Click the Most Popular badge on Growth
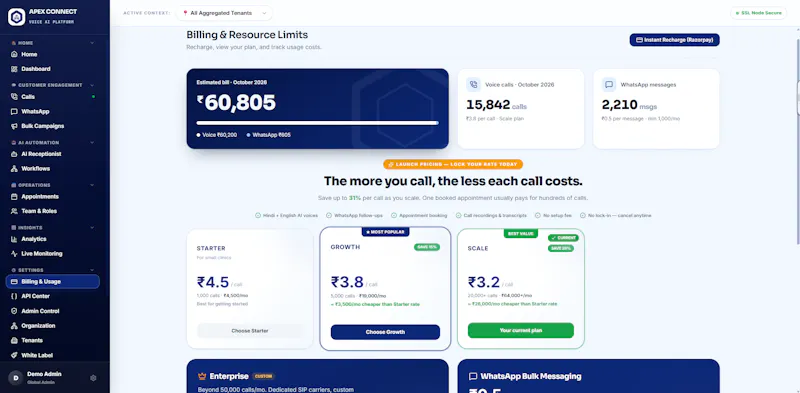This screenshot has height=393, width=800. (x=385, y=232)
